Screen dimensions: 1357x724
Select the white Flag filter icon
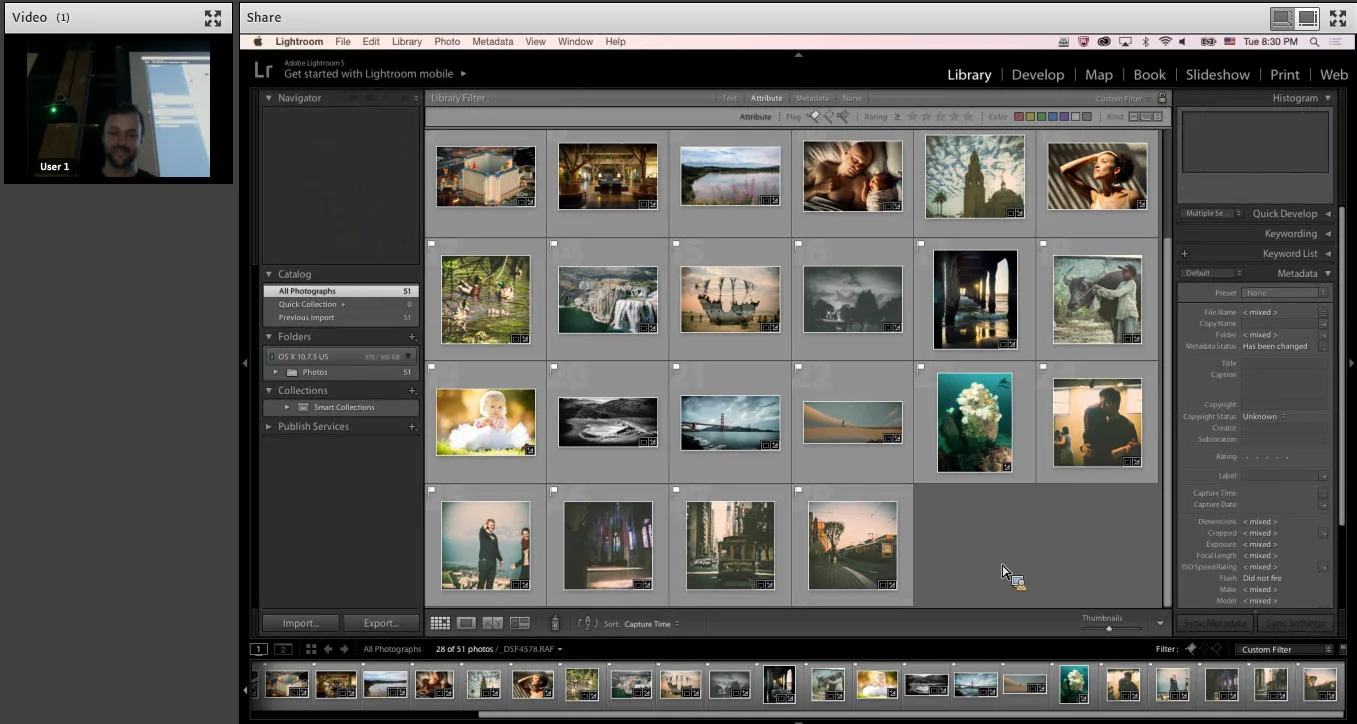tap(815, 116)
